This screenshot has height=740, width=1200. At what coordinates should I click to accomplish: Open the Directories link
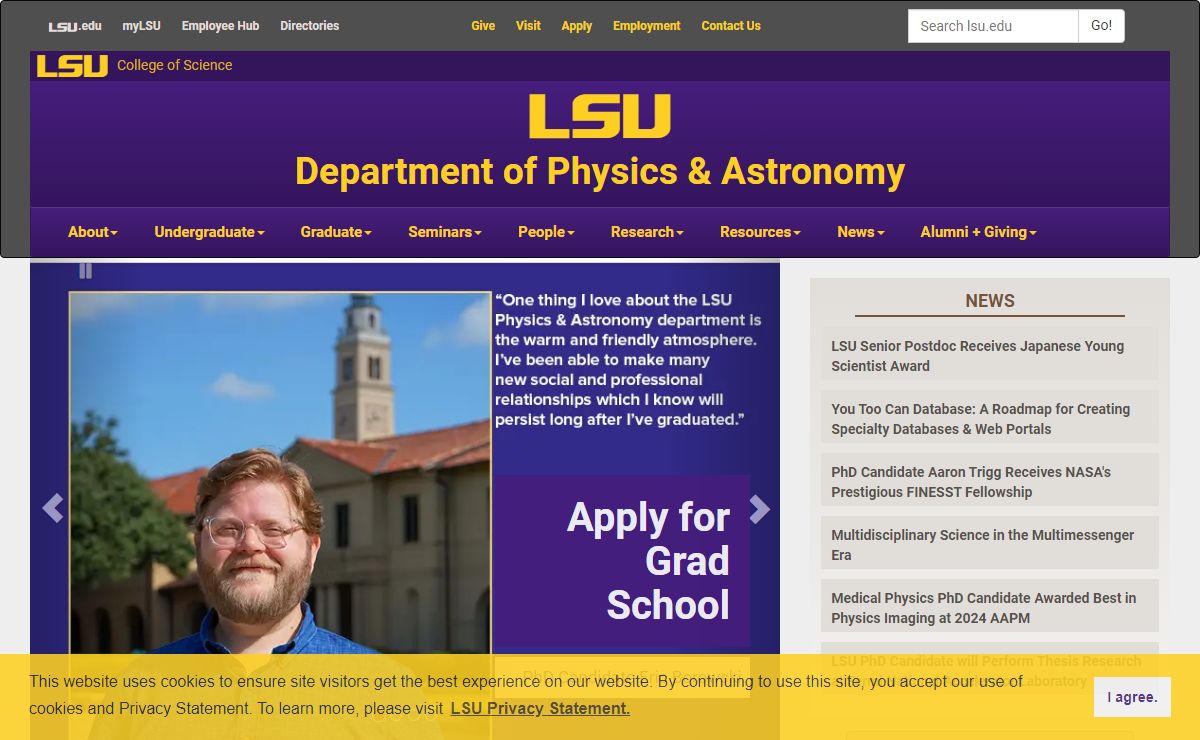pyautogui.click(x=309, y=26)
